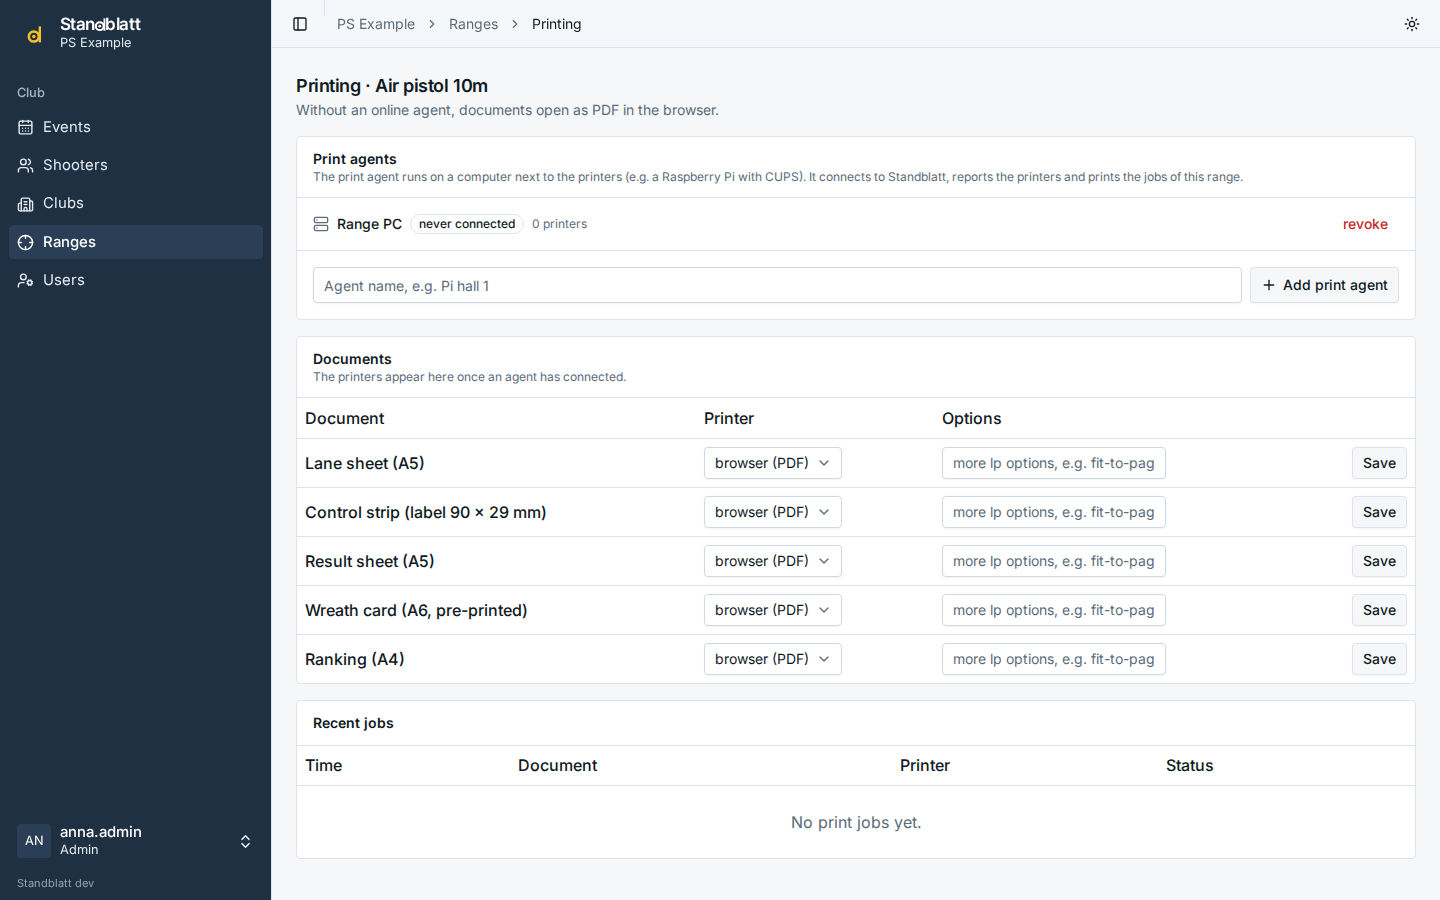Revoke the Range PC agent
Image resolution: width=1440 pixels, height=900 pixels.
1365,224
